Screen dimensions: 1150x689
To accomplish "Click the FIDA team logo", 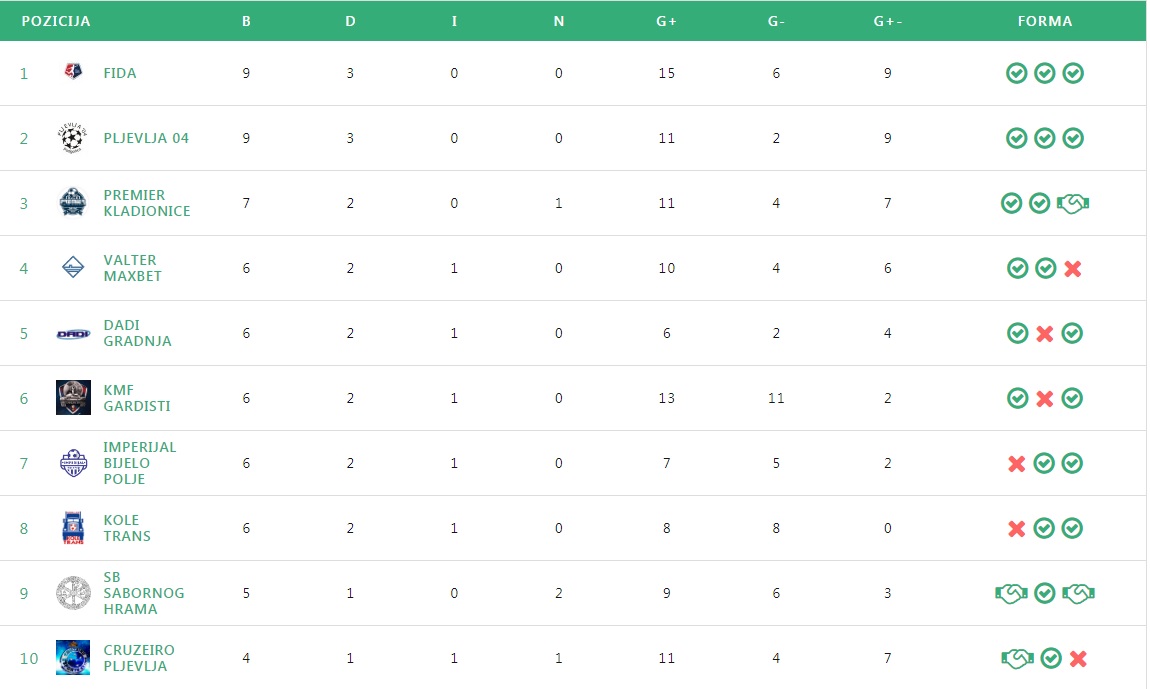I will pyautogui.click(x=73, y=73).
